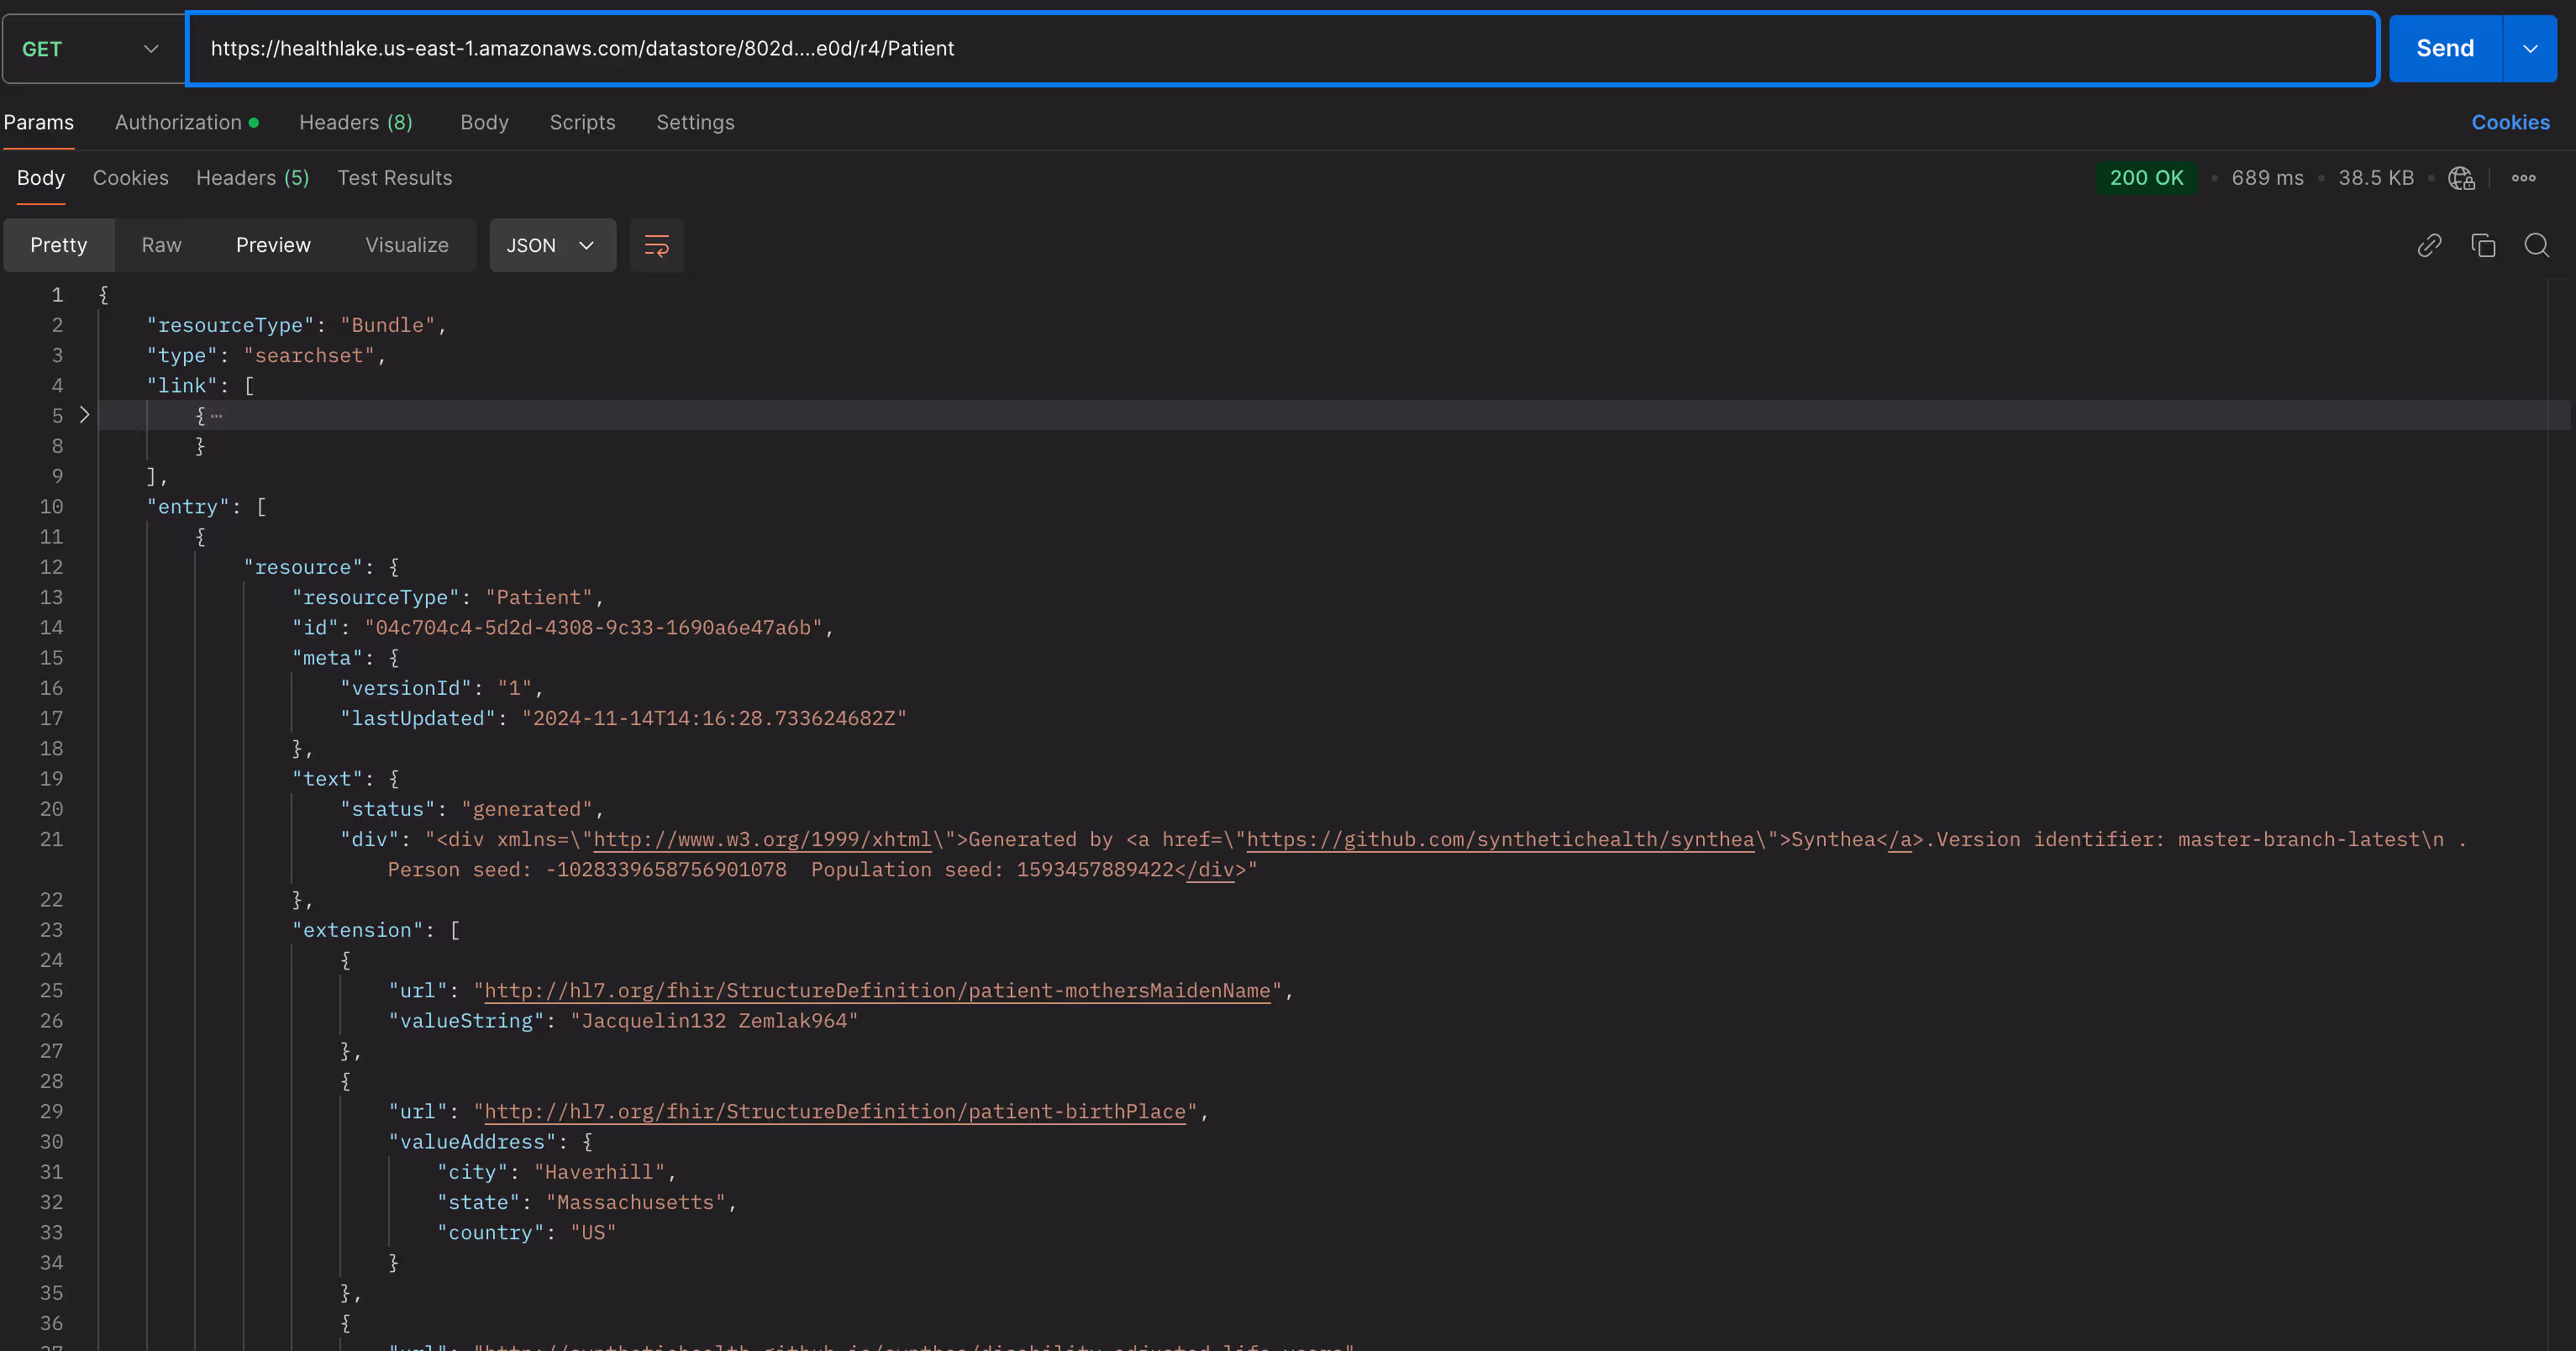Click the "Jacquelin132 Zemlak964" value
The image size is (2576, 1351).
tap(714, 1020)
